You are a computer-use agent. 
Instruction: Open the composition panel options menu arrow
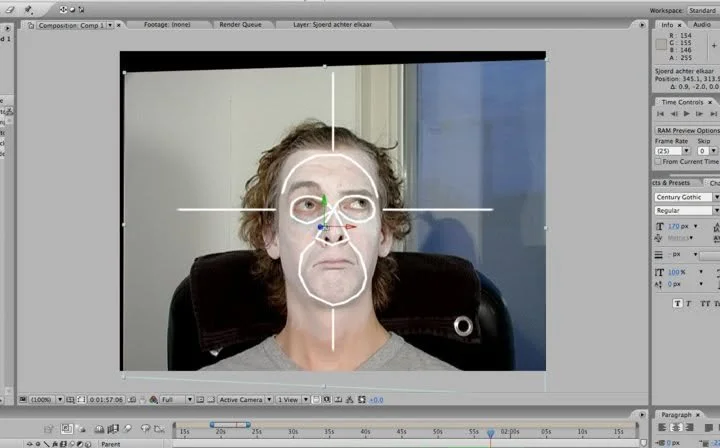642,25
